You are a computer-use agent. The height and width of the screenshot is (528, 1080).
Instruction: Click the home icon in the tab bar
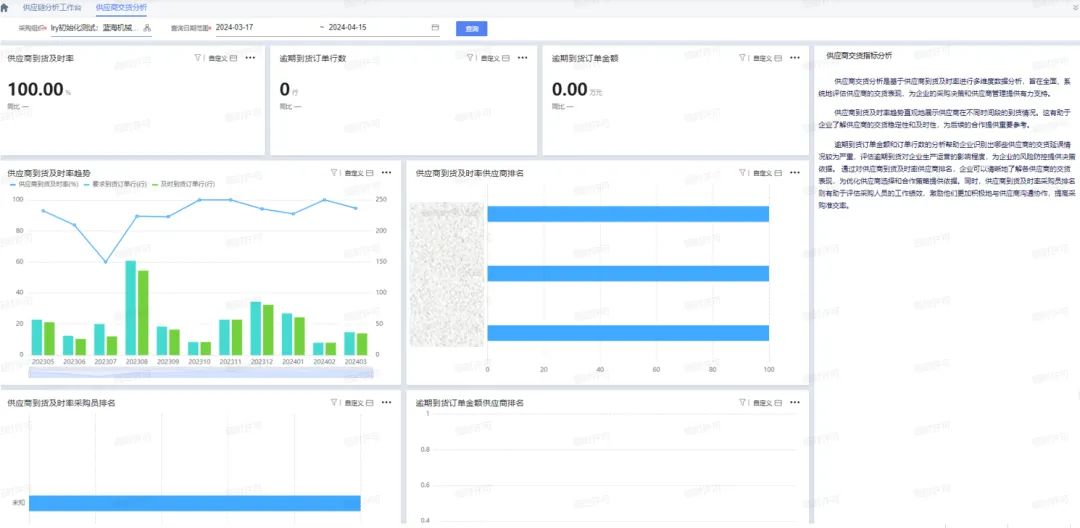5,7
